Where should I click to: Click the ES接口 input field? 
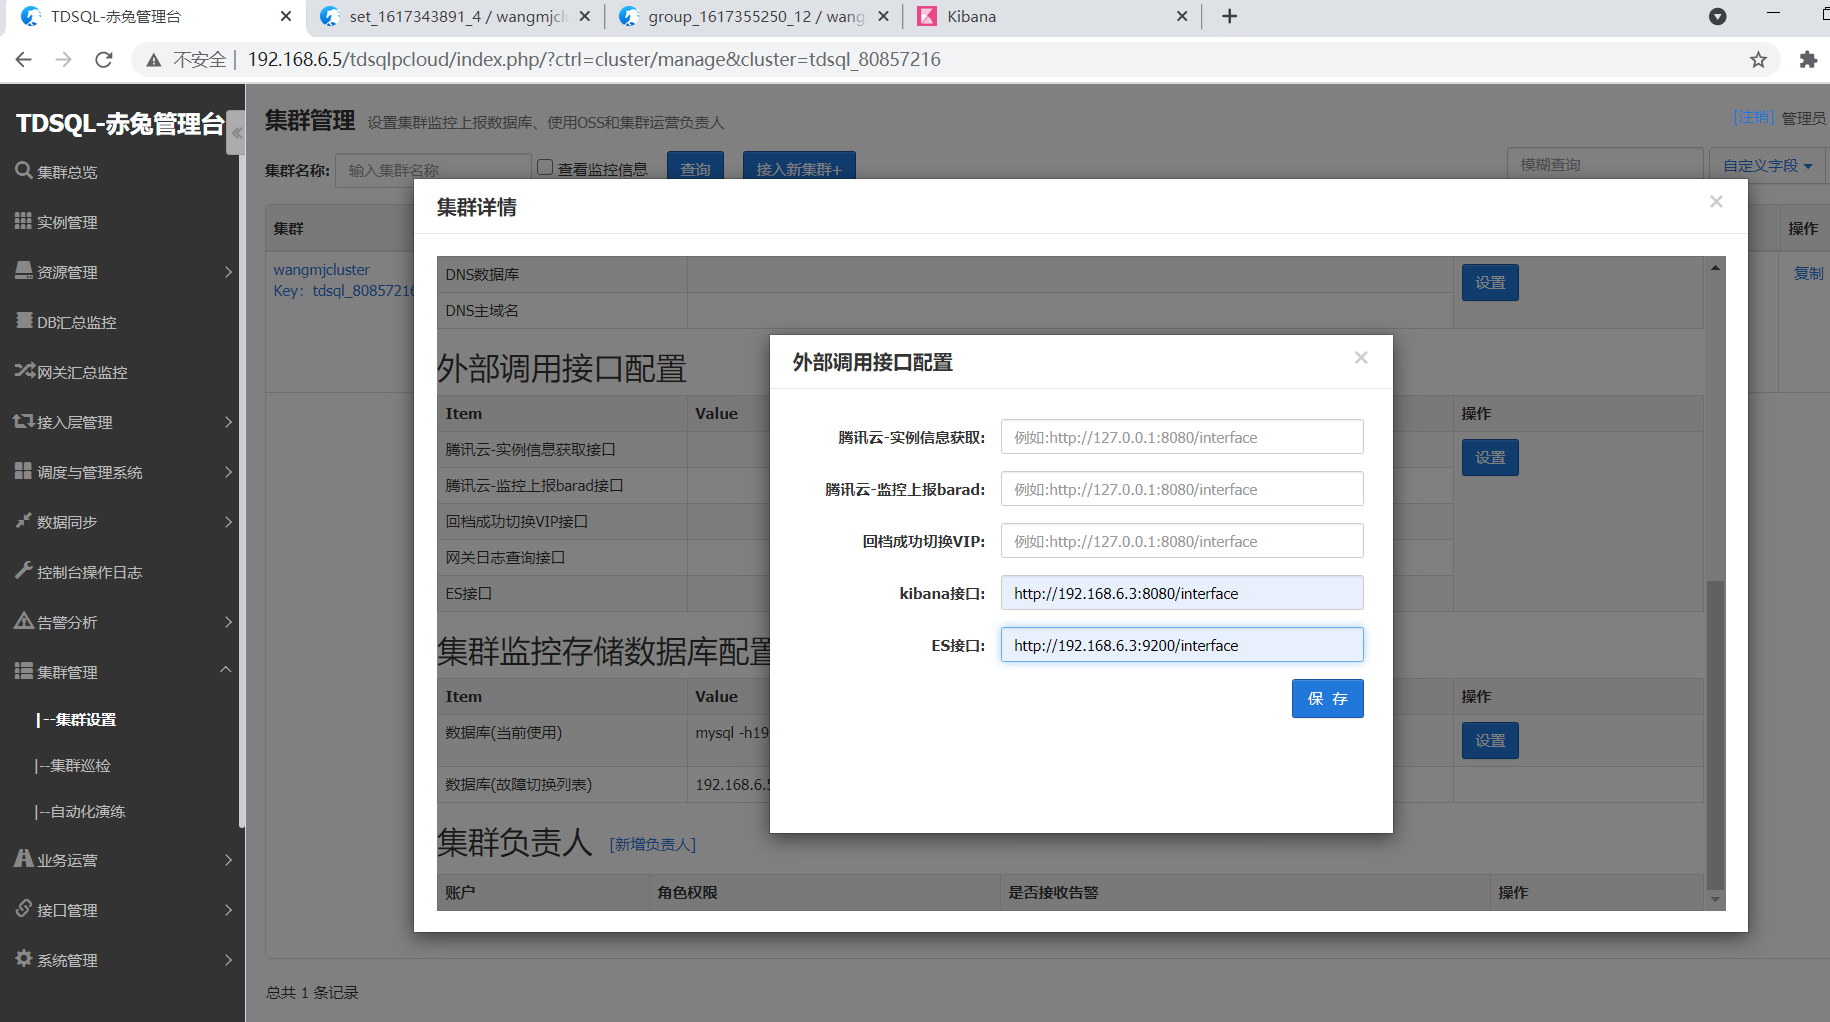(1181, 645)
